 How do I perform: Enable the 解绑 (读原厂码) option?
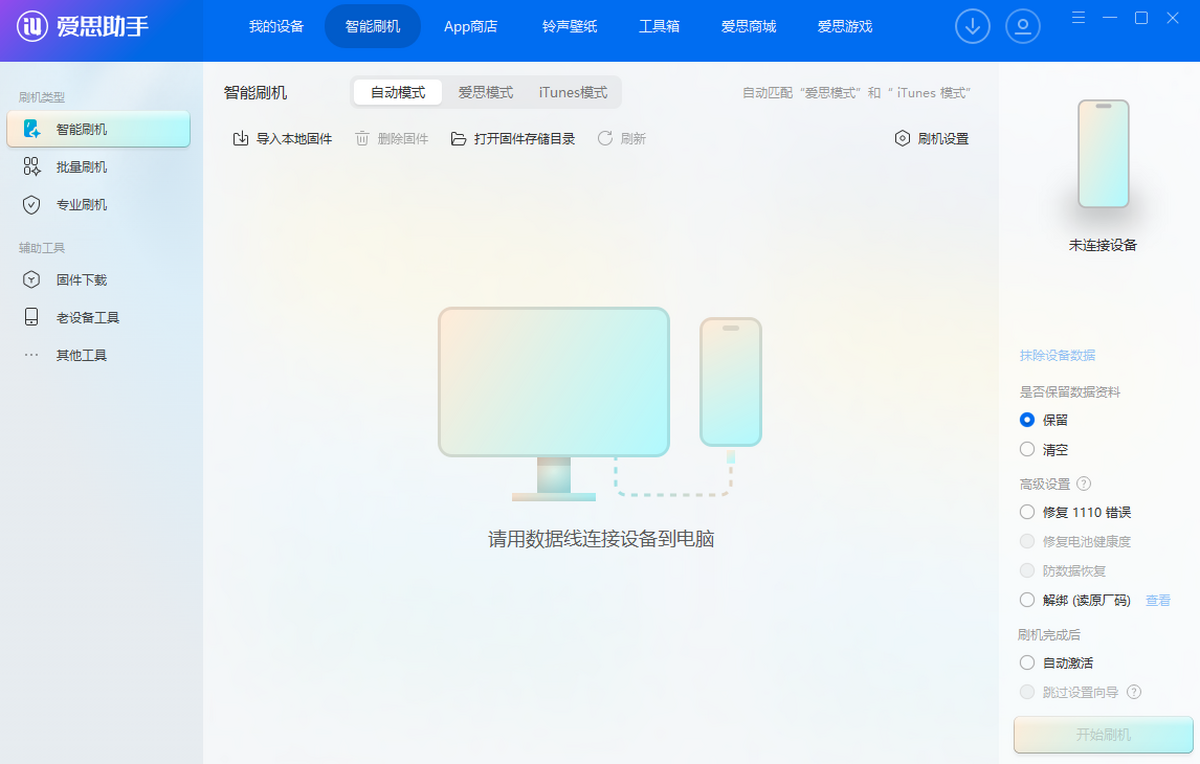click(x=1027, y=600)
